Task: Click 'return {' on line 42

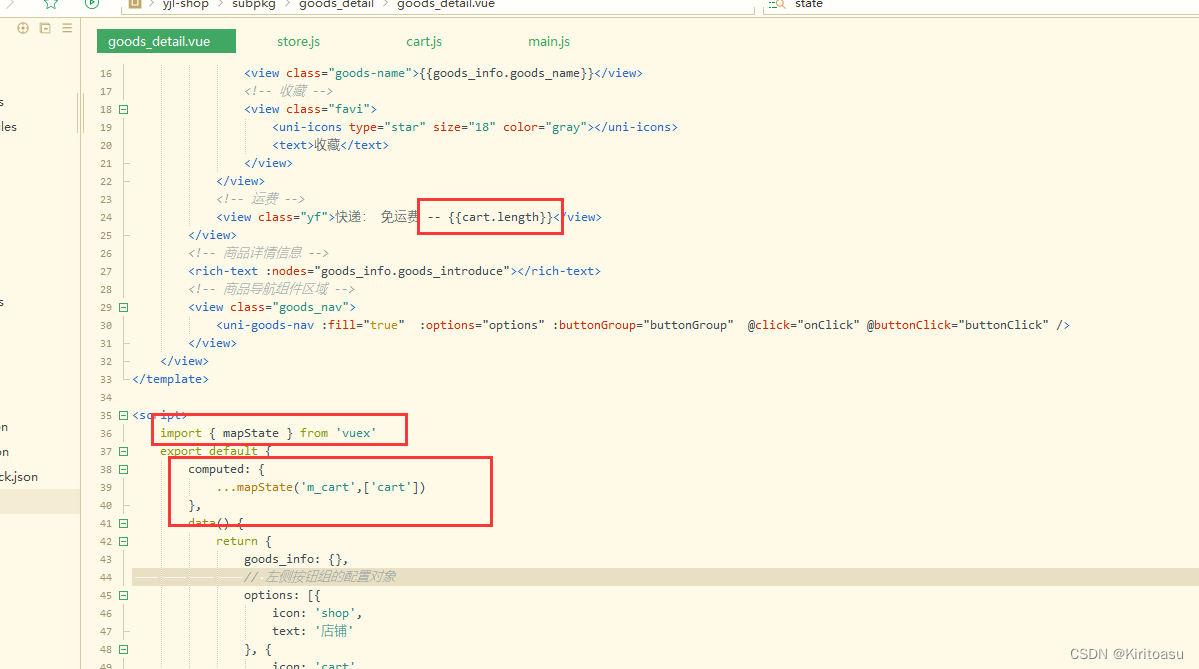Action: tap(244, 541)
